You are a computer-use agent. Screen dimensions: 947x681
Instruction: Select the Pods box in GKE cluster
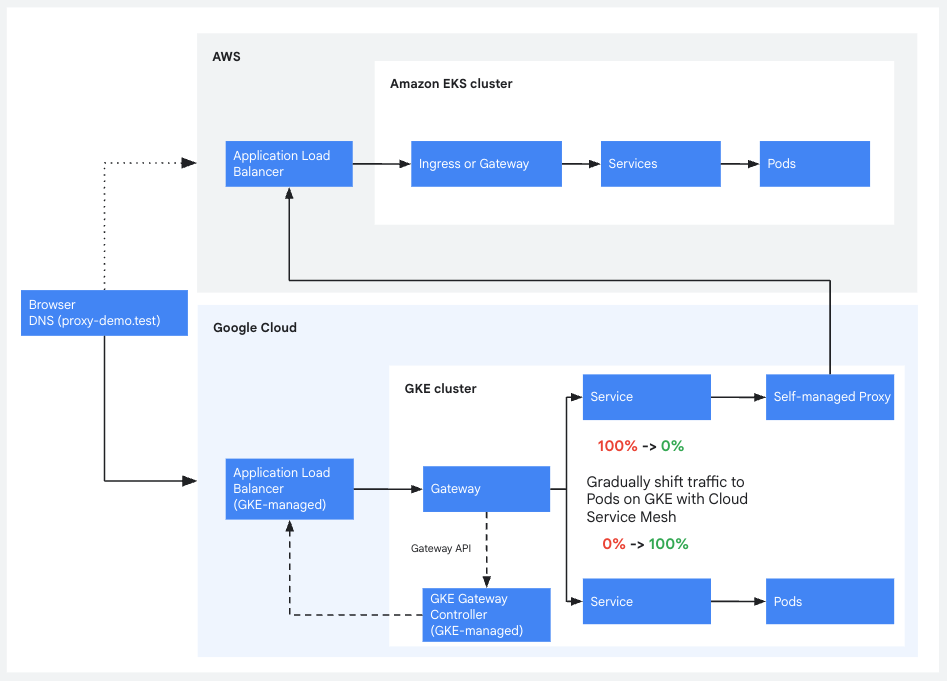click(830, 602)
